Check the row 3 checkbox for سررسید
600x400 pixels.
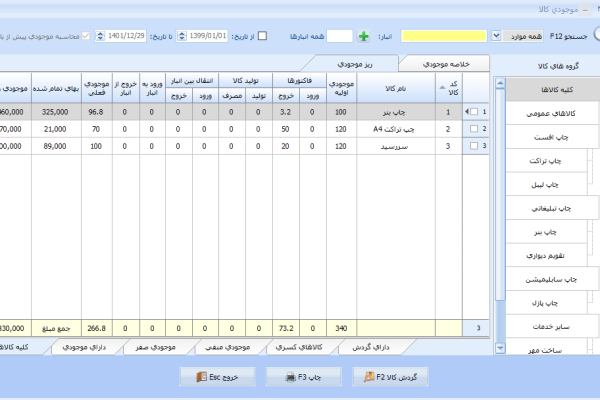click(x=474, y=146)
